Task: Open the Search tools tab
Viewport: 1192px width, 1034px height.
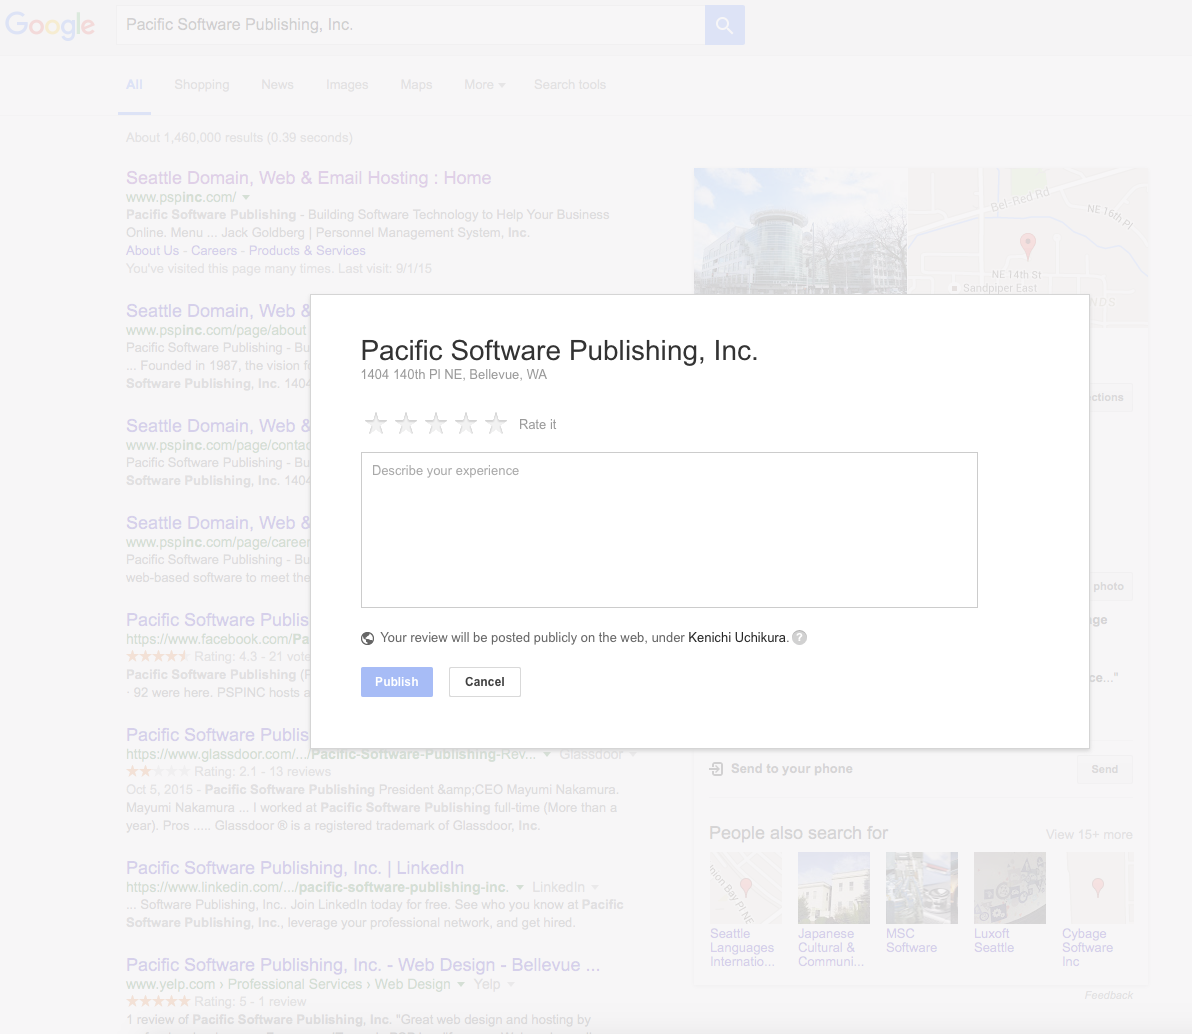Action: 569,84
